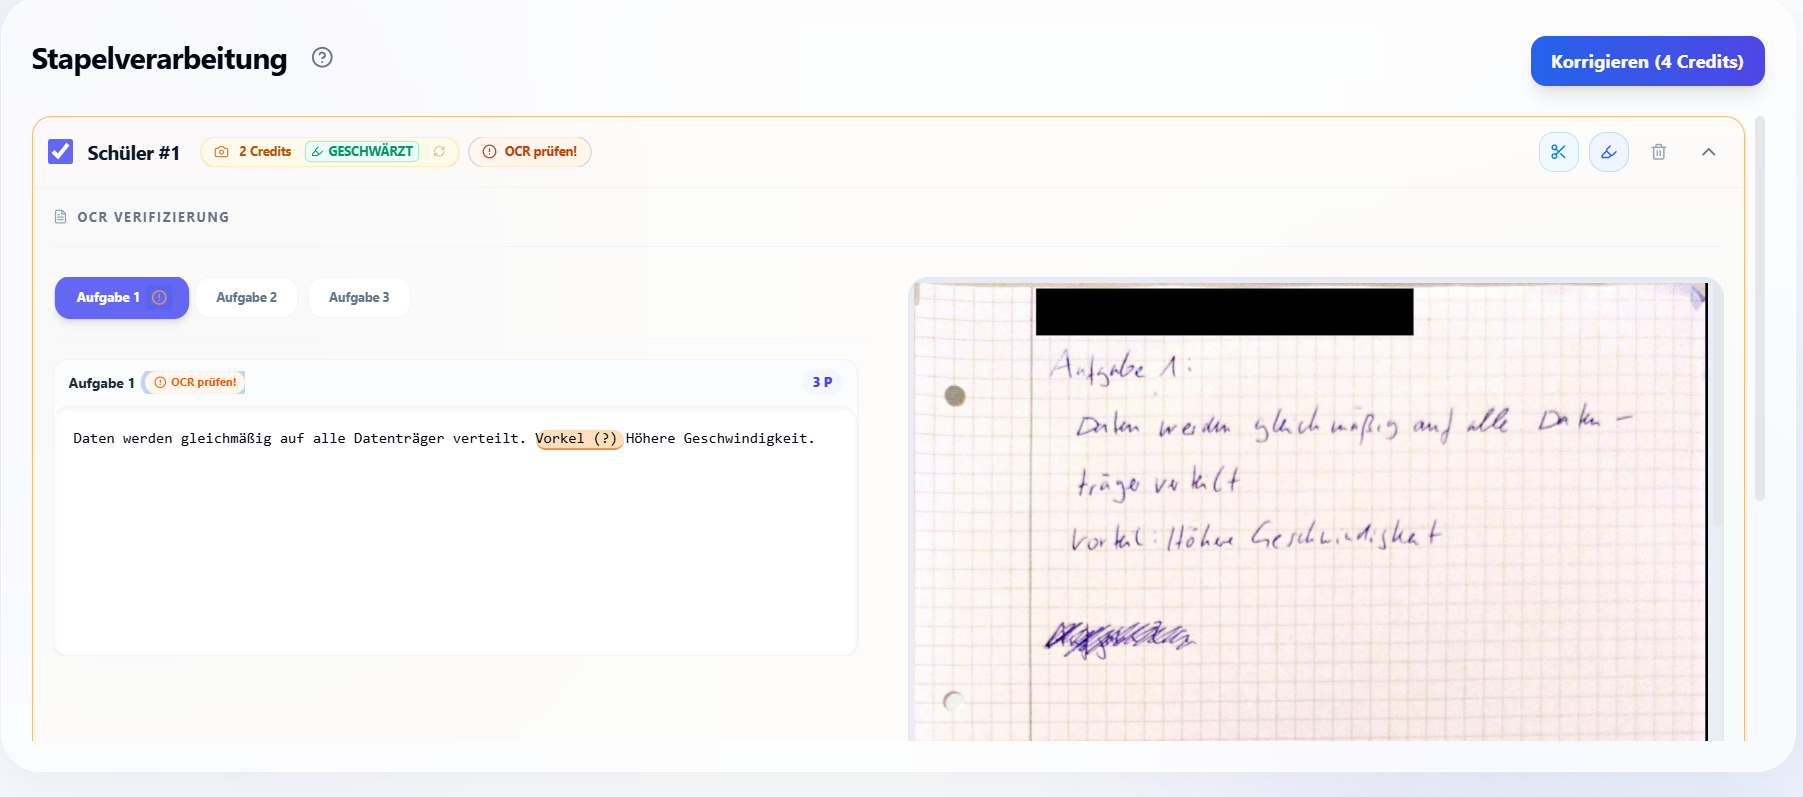The height and width of the screenshot is (797, 1803).
Task: Click the refresh icon next to GESCHWÄRZT
Action: point(439,152)
